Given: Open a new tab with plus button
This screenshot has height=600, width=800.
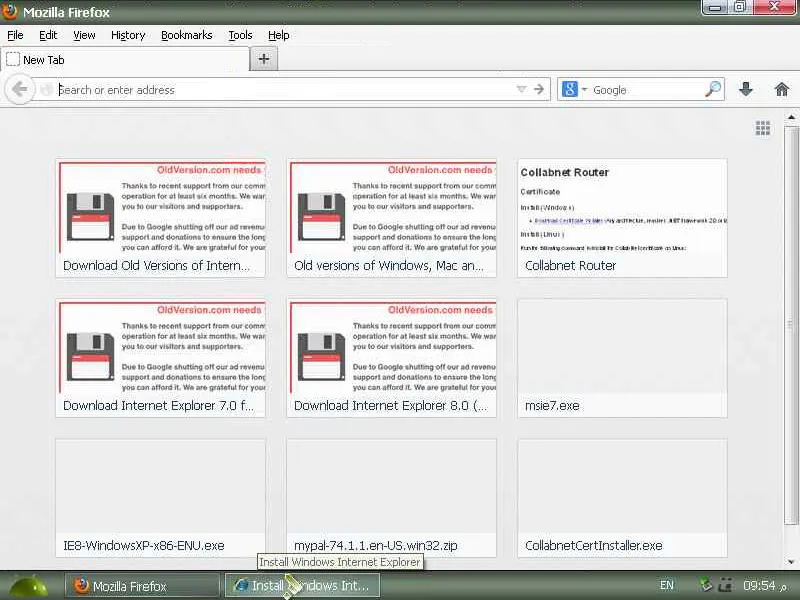Looking at the screenshot, I should [264, 59].
